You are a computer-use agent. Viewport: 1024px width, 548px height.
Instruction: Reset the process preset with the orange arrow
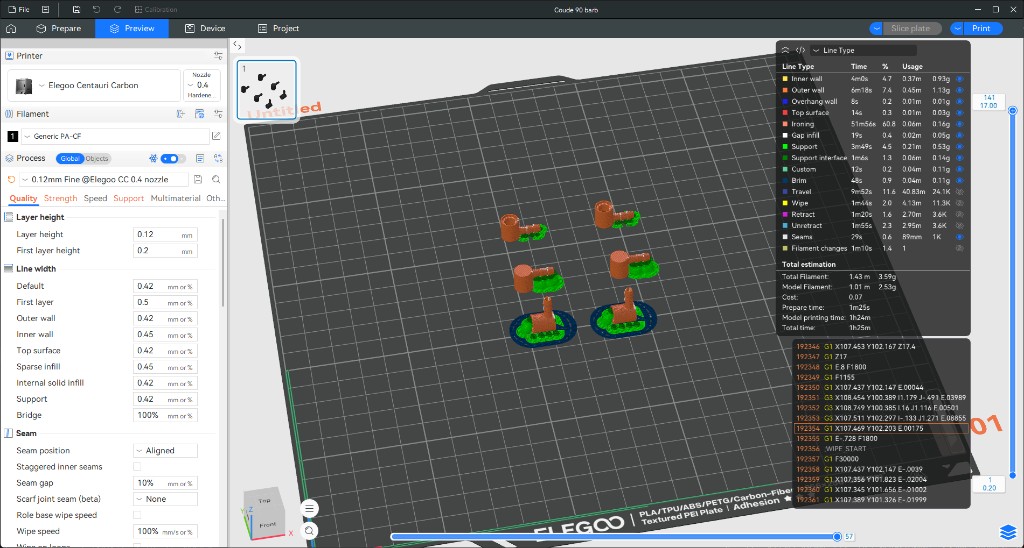11,180
